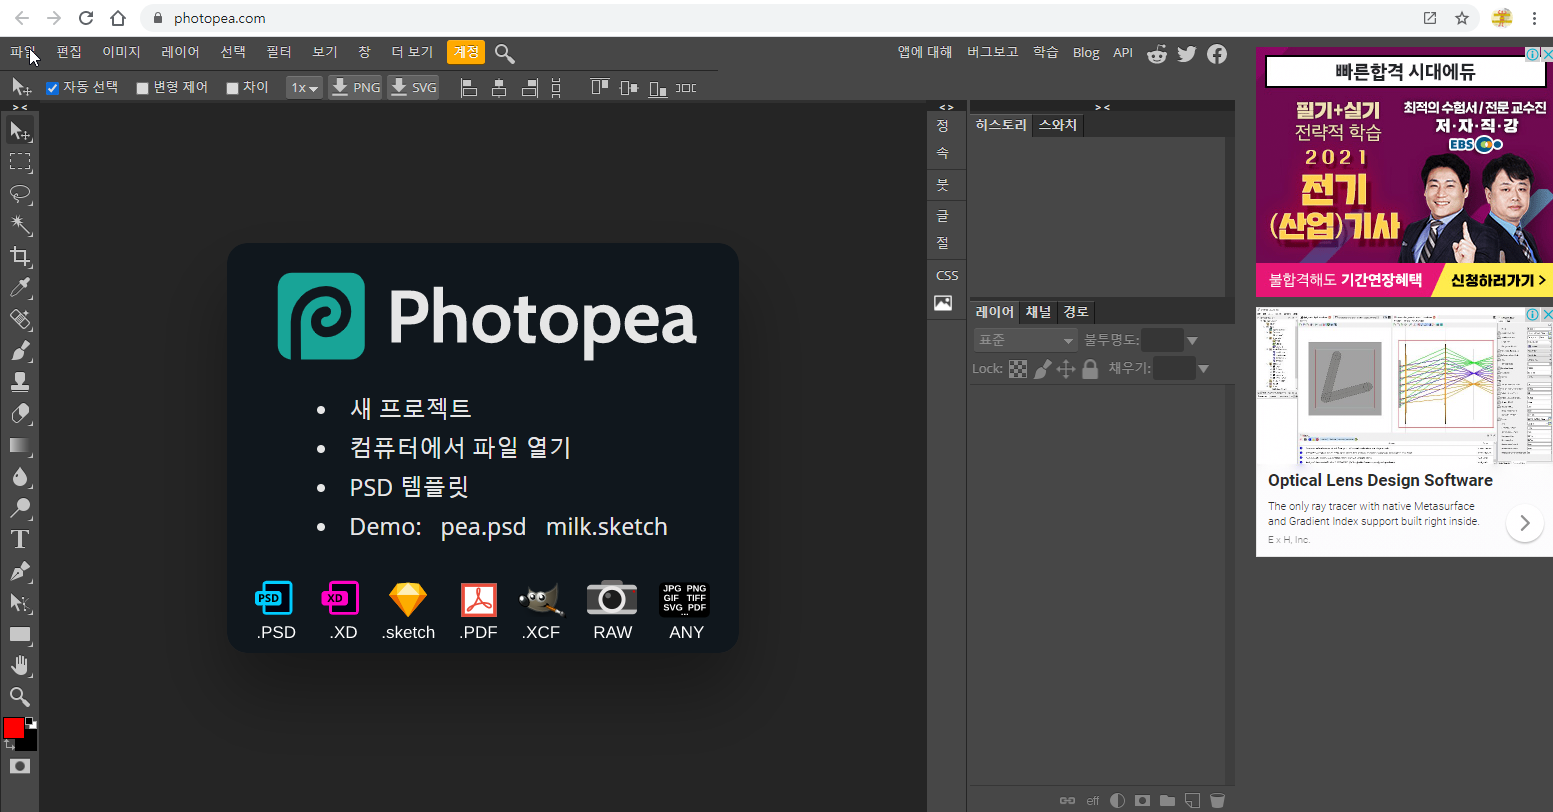Click the align left edges icon
The height and width of the screenshot is (812, 1553).
click(x=468, y=88)
